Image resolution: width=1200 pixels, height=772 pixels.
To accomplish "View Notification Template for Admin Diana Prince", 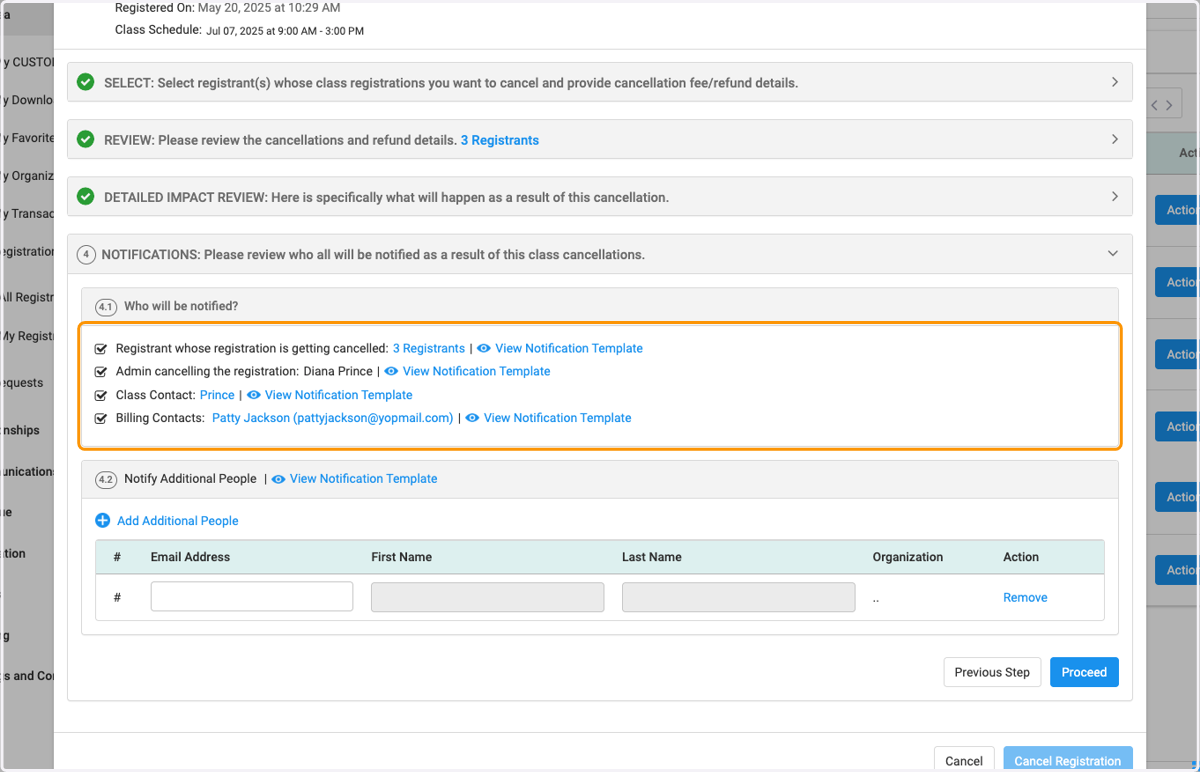I will click(x=476, y=371).
